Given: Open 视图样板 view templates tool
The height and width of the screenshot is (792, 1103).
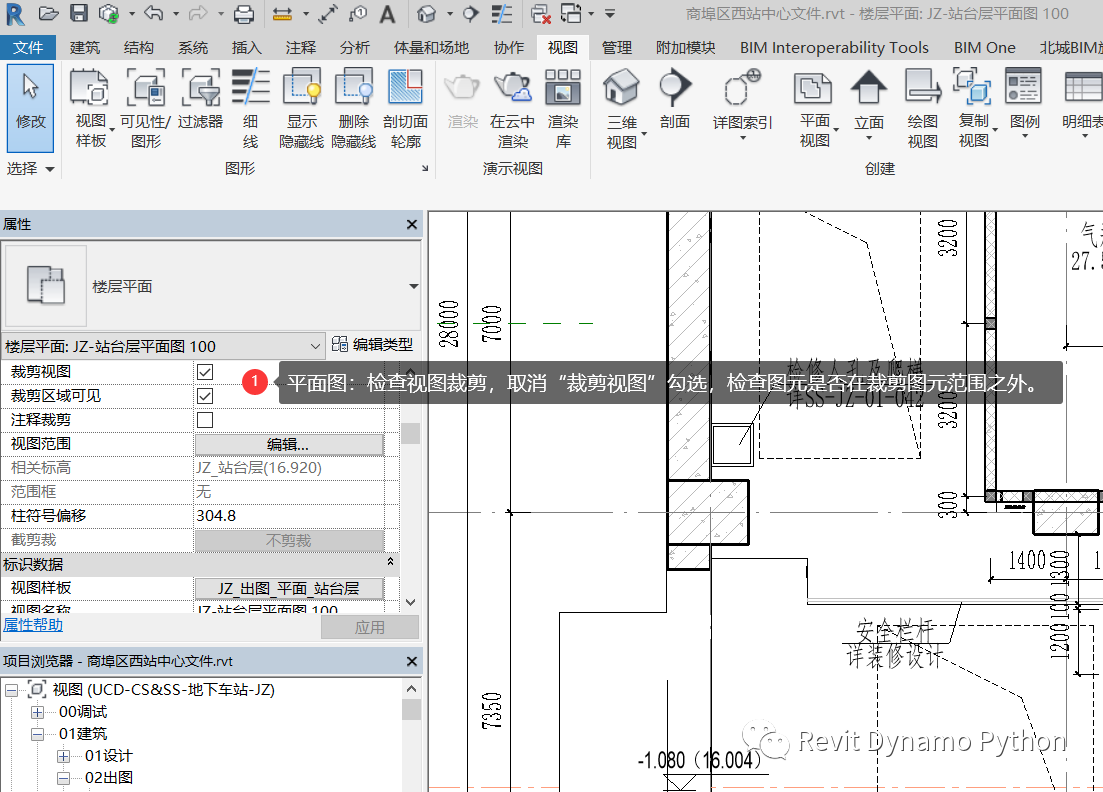Looking at the screenshot, I should tap(91, 108).
